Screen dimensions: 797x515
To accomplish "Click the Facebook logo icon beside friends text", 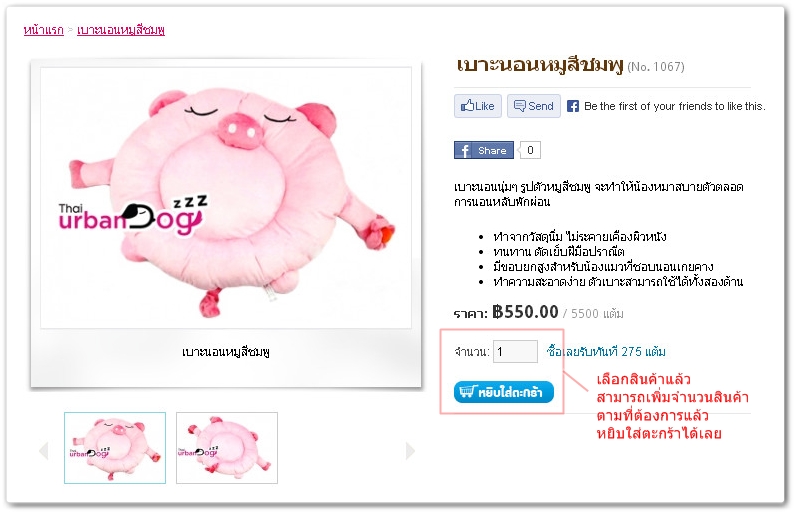I will pos(572,106).
